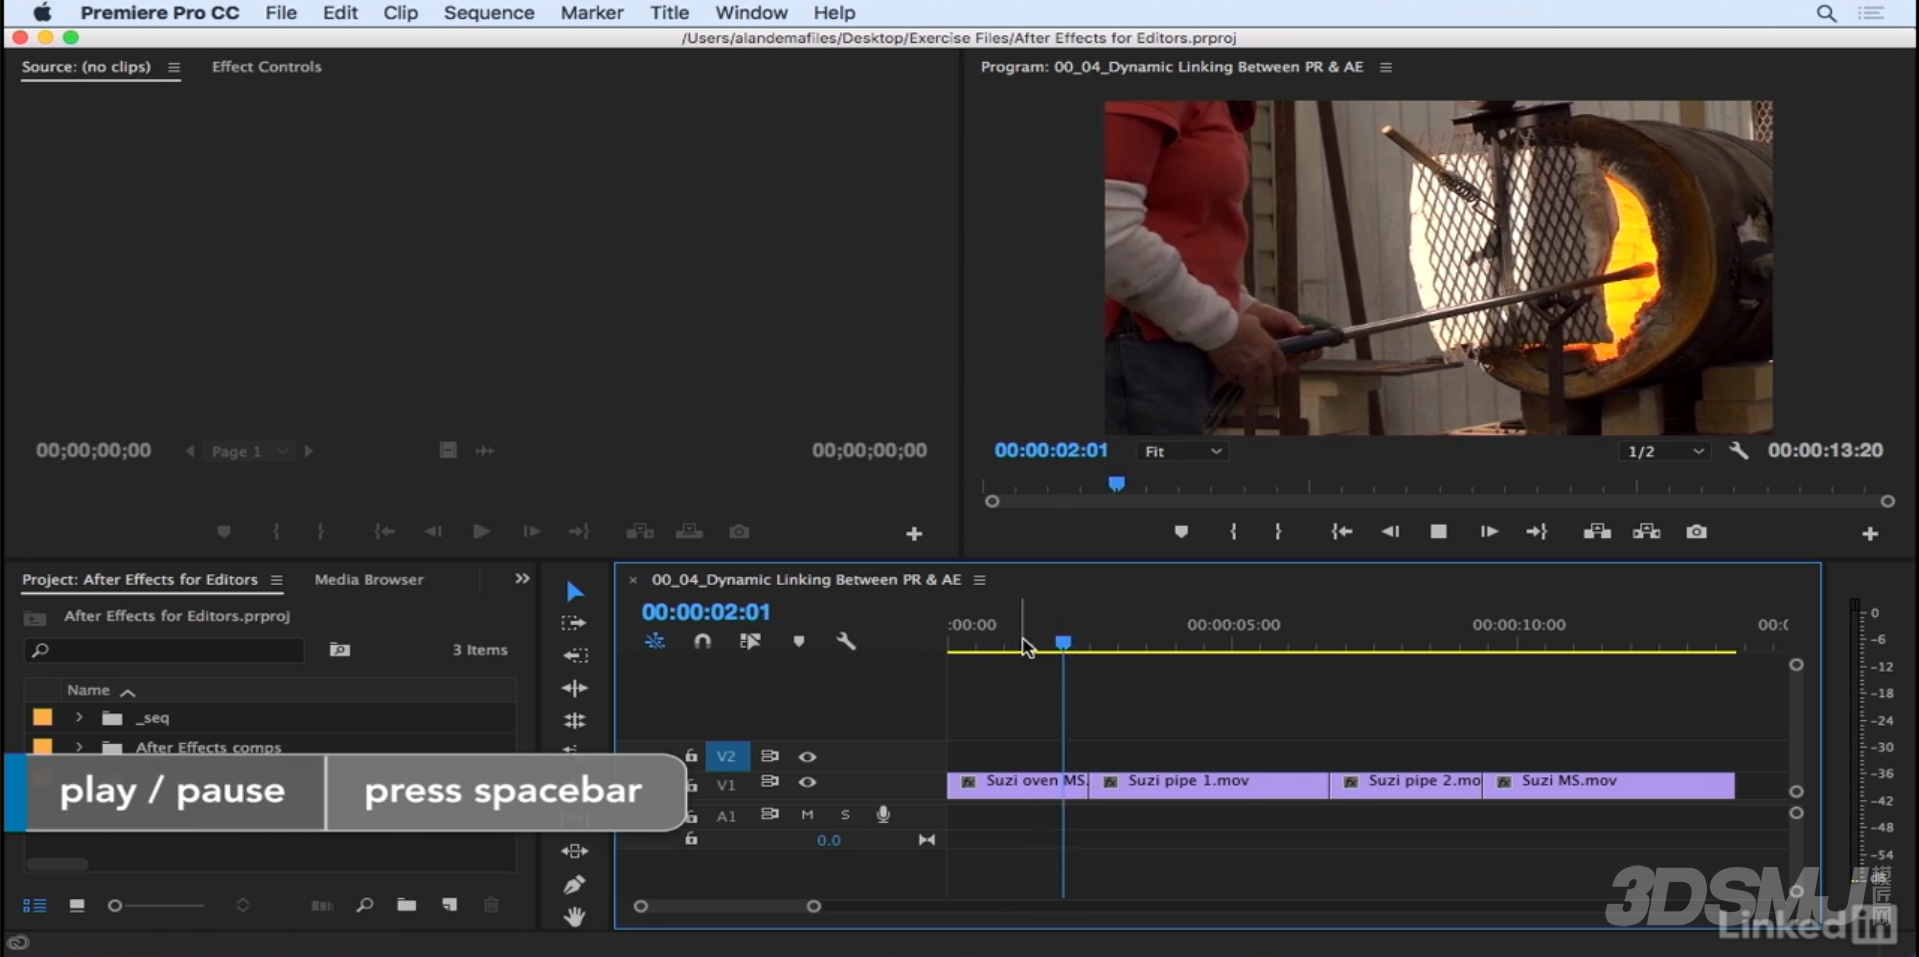The height and width of the screenshot is (957, 1919).
Task: Toggle nest sequence insert mode icon
Action: coord(655,642)
